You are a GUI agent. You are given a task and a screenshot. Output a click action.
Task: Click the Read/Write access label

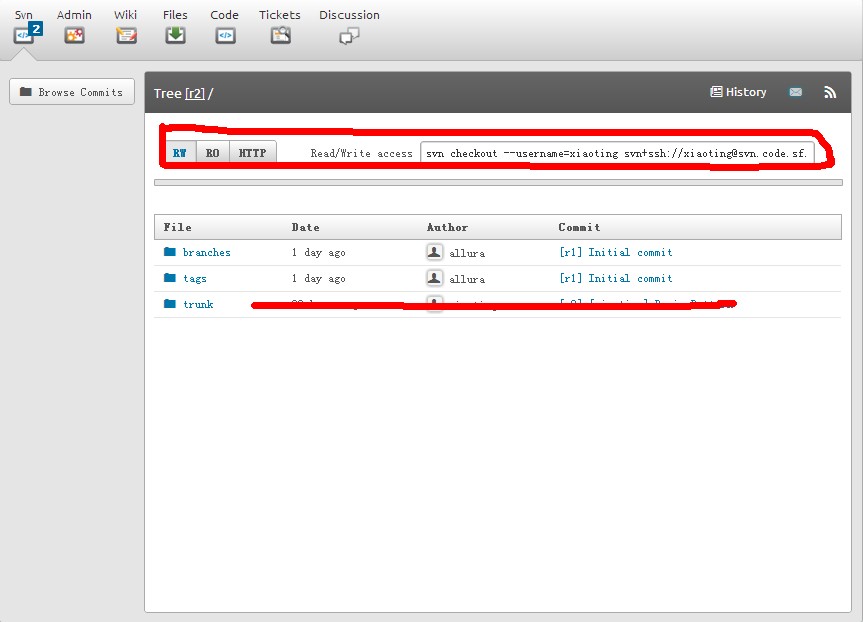(x=362, y=153)
